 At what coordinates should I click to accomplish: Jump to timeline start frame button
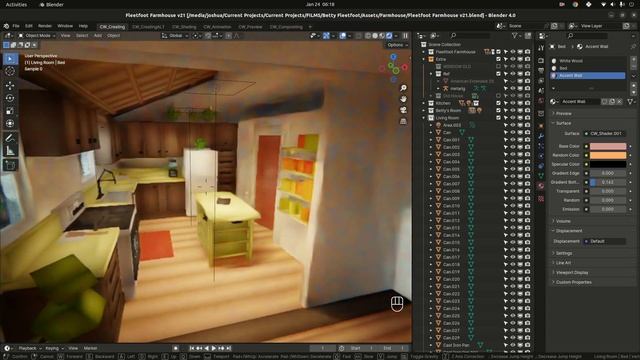[x=192, y=349]
